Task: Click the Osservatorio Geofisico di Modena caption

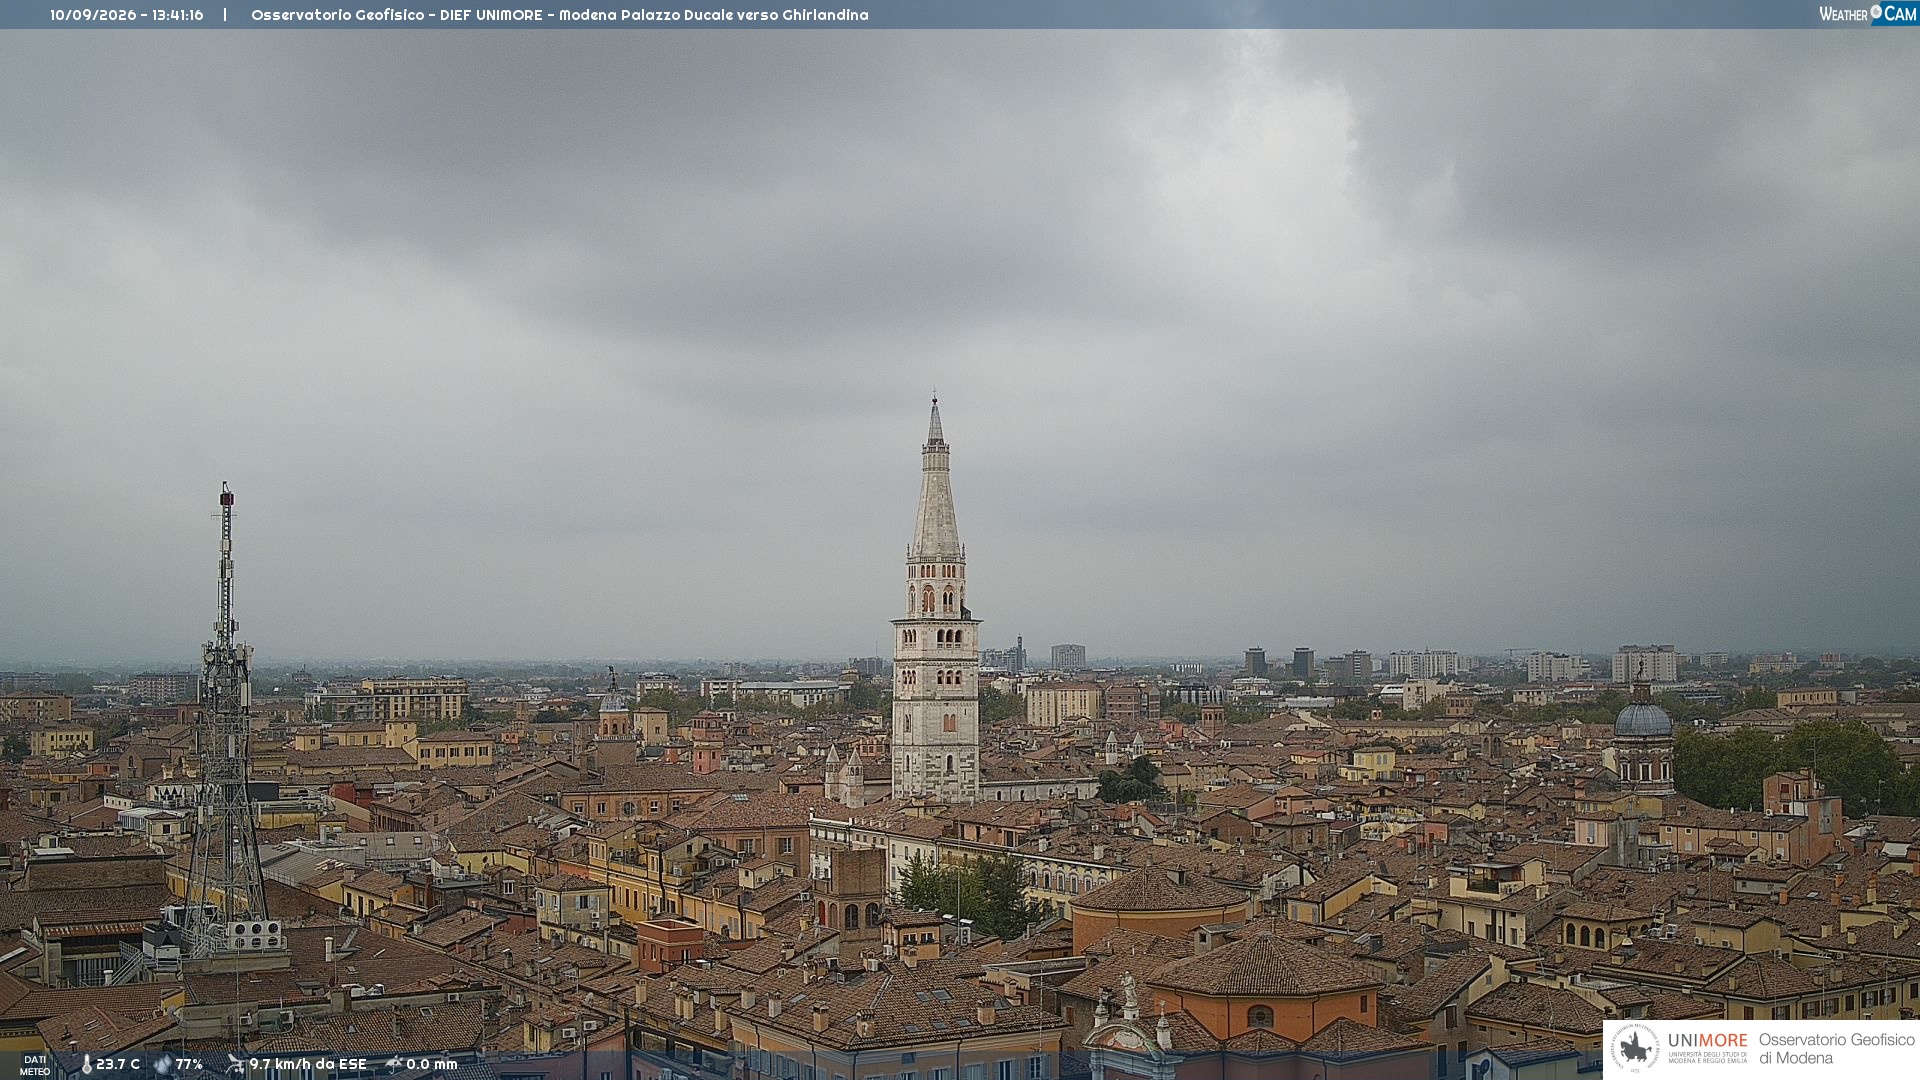Action: pyautogui.click(x=1836, y=1049)
